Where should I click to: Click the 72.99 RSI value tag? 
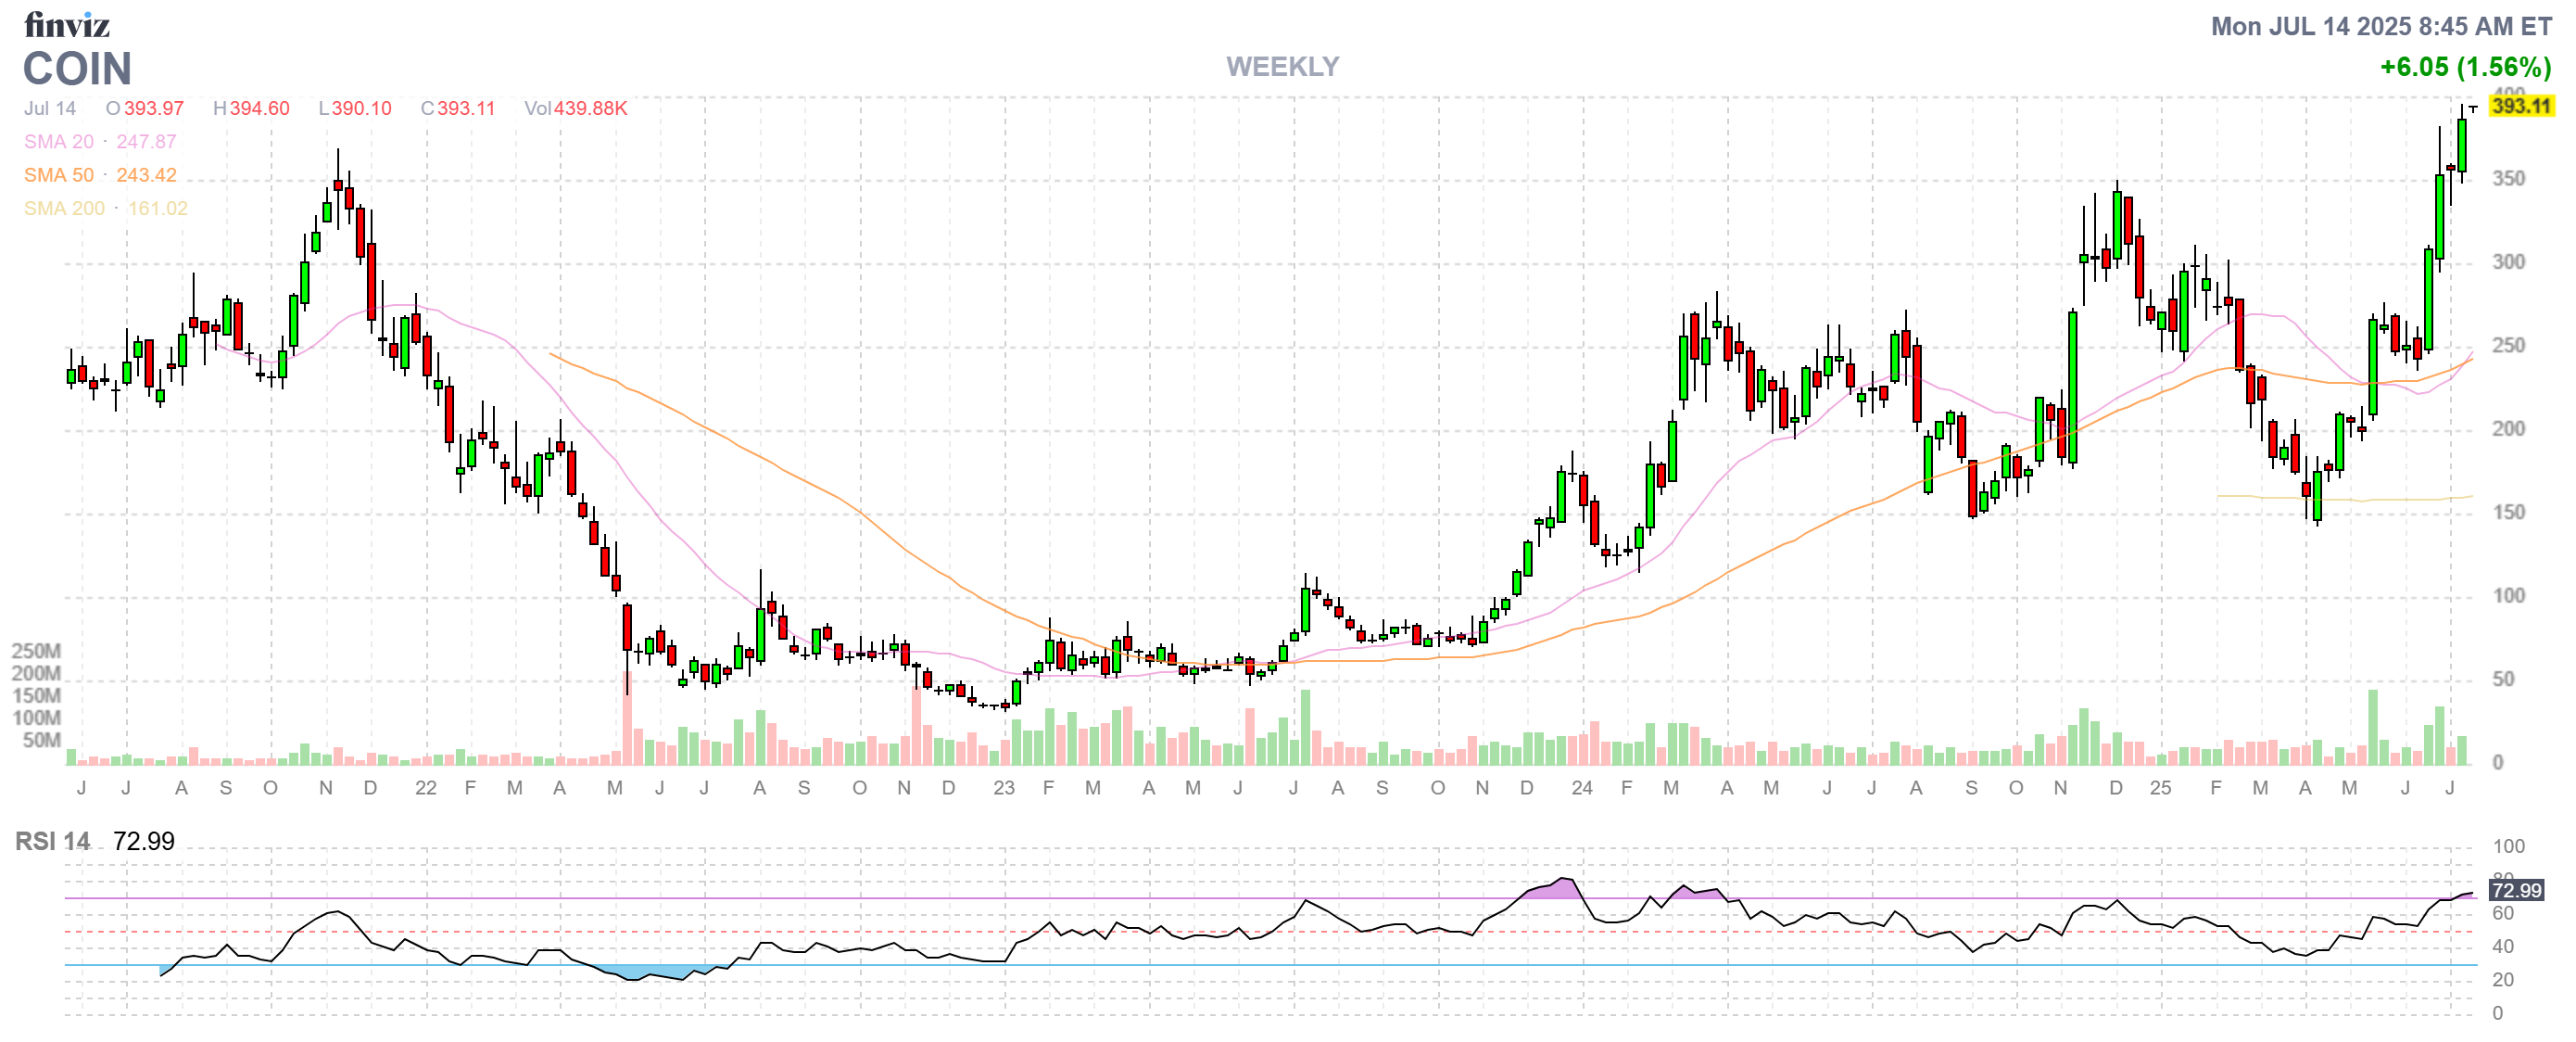[2515, 890]
